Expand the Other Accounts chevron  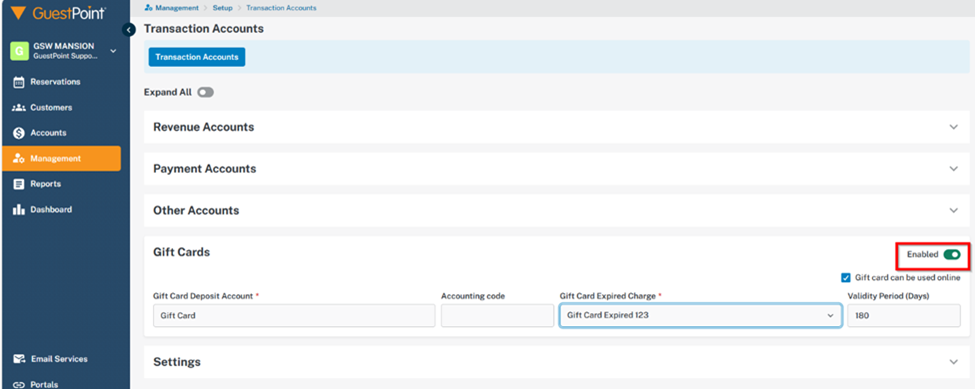click(954, 210)
